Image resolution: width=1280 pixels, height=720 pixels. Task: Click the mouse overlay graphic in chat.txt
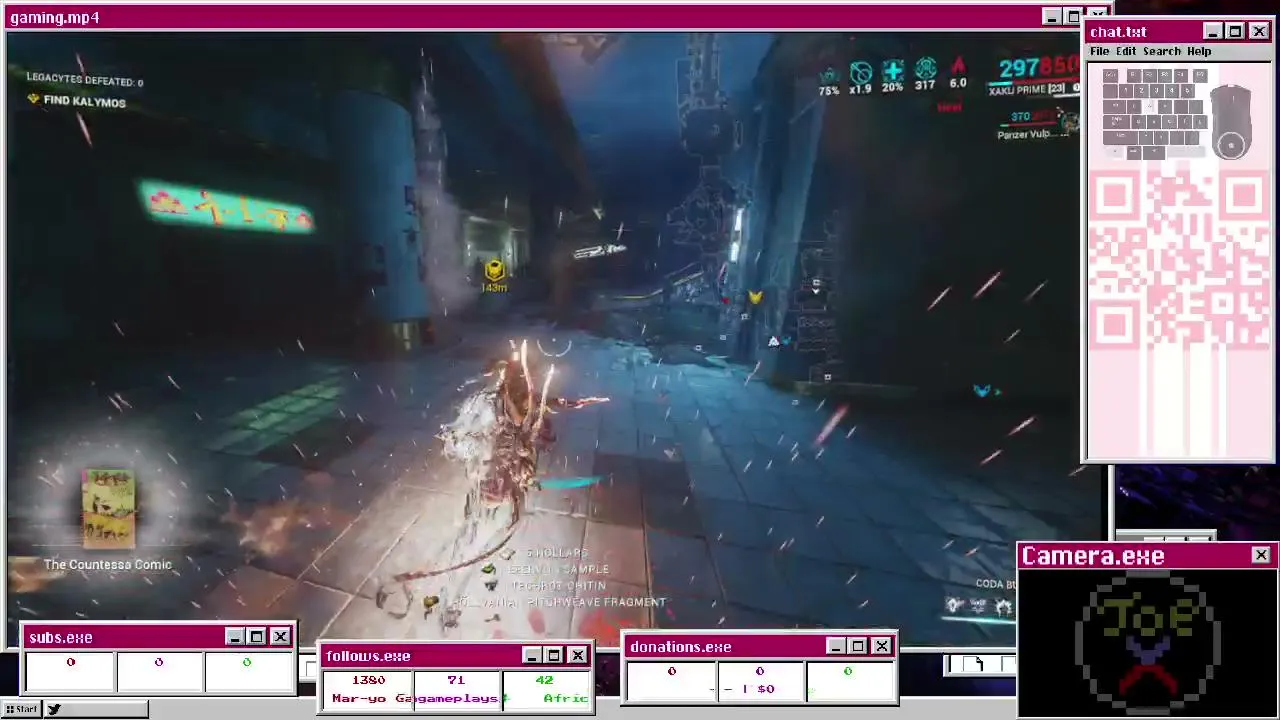[x=1231, y=122]
